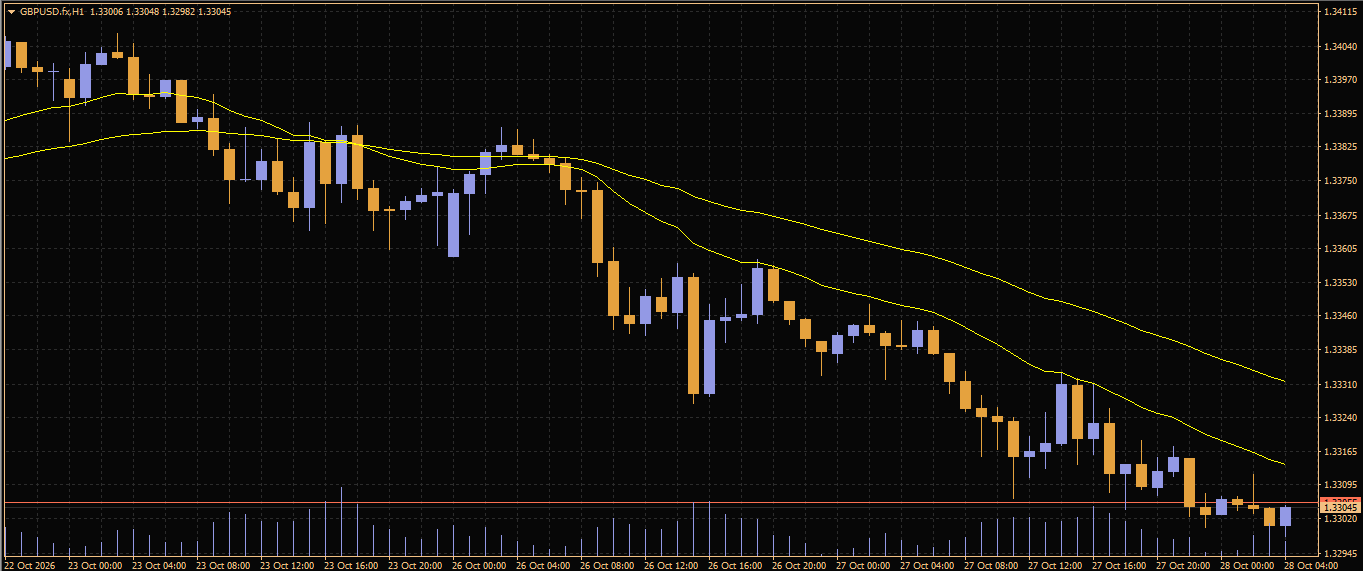Viewport: 1363px width, 571px height.
Task: Click the highlighted current price 1.33045 label
Action: (x=1339, y=508)
